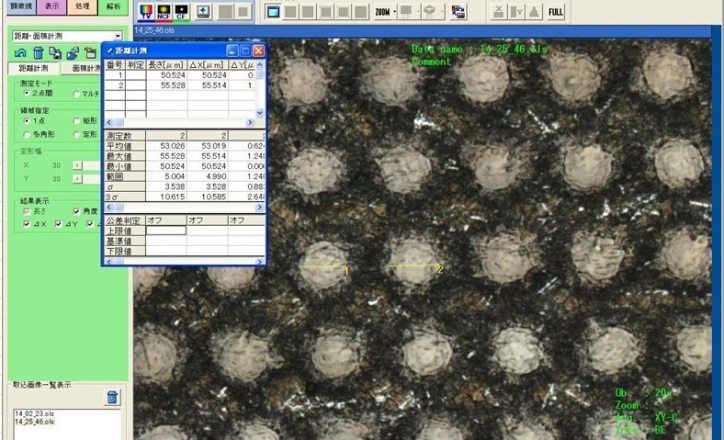Click the export icon with blue folder
Image resolution: width=724 pixels, height=440 pixels.
pyautogui.click(x=73, y=53)
